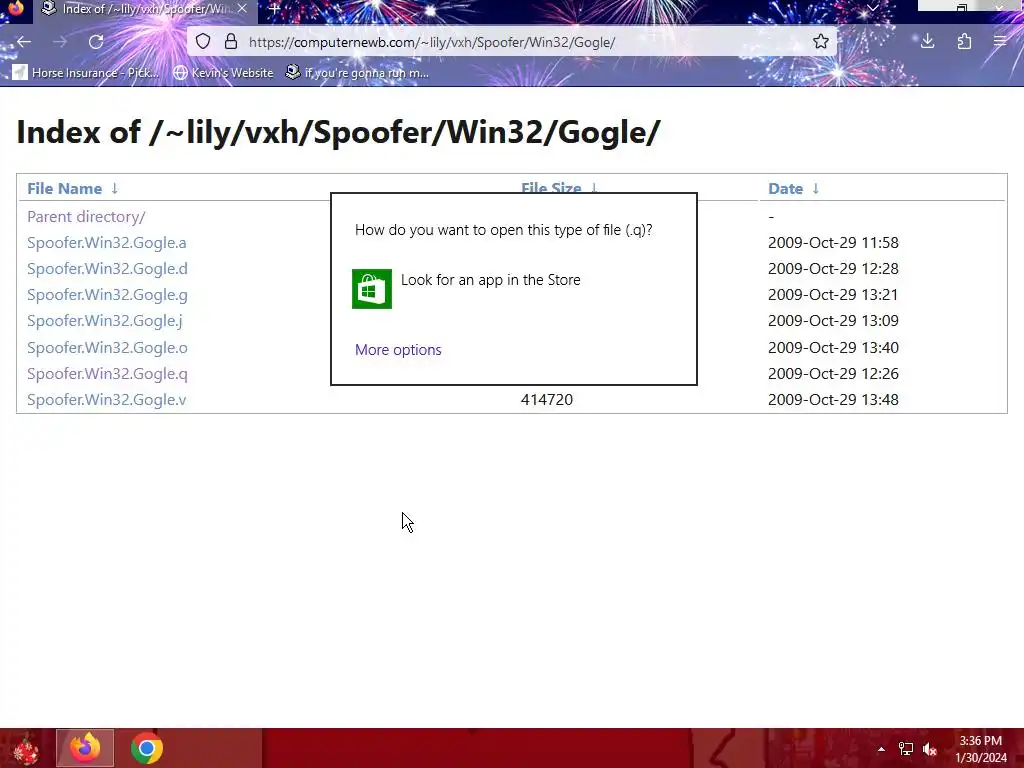
Task: Click the 2009-Oct-29 13:40 date cell
Action: click(x=833, y=347)
